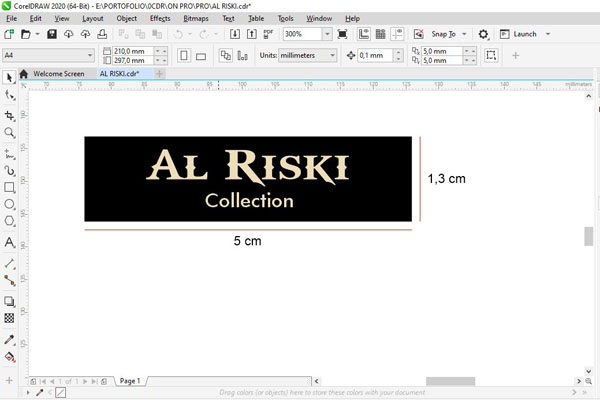Click the page width 210,0 mm field
This screenshot has width=600, height=400.
point(132,51)
